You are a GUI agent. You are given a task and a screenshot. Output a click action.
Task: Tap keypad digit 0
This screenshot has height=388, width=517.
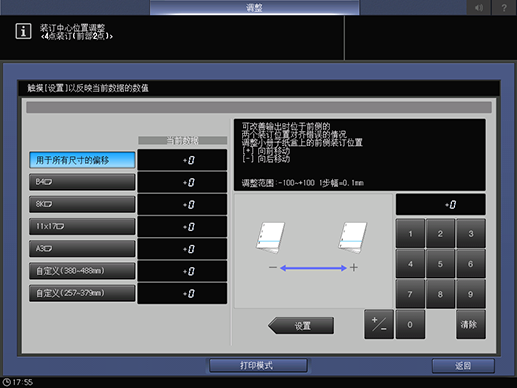tap(410, 324)
